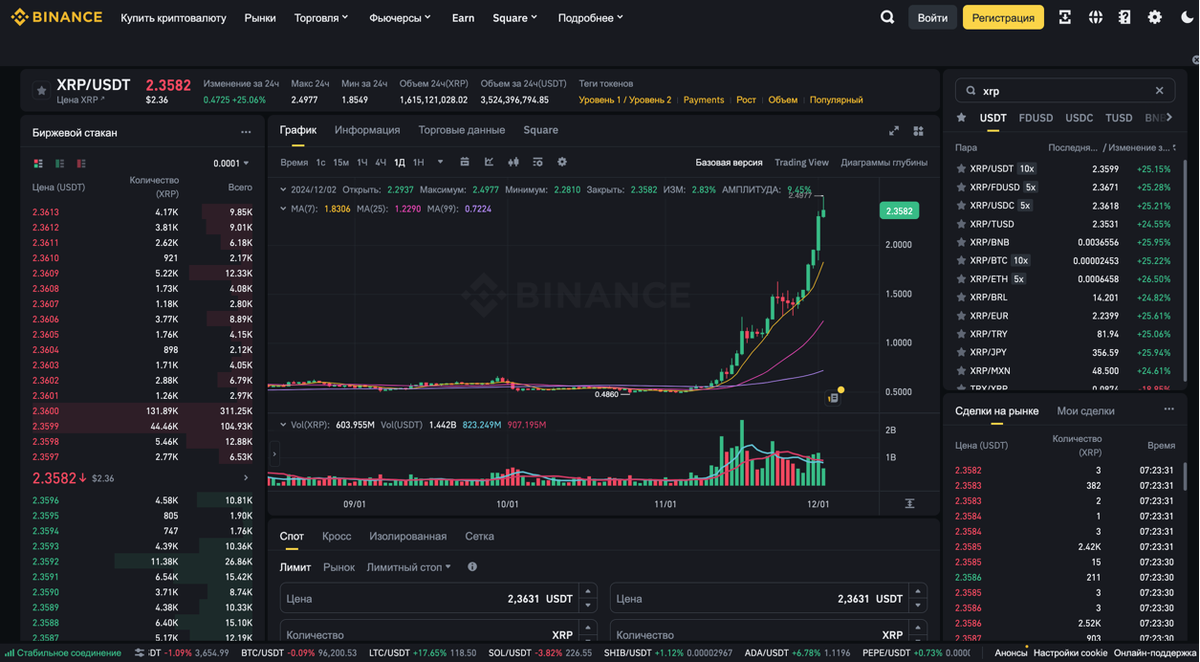1200x662 pixels.
Task: Open the order book three-dot options menu
Action: [x=245, y=132]
